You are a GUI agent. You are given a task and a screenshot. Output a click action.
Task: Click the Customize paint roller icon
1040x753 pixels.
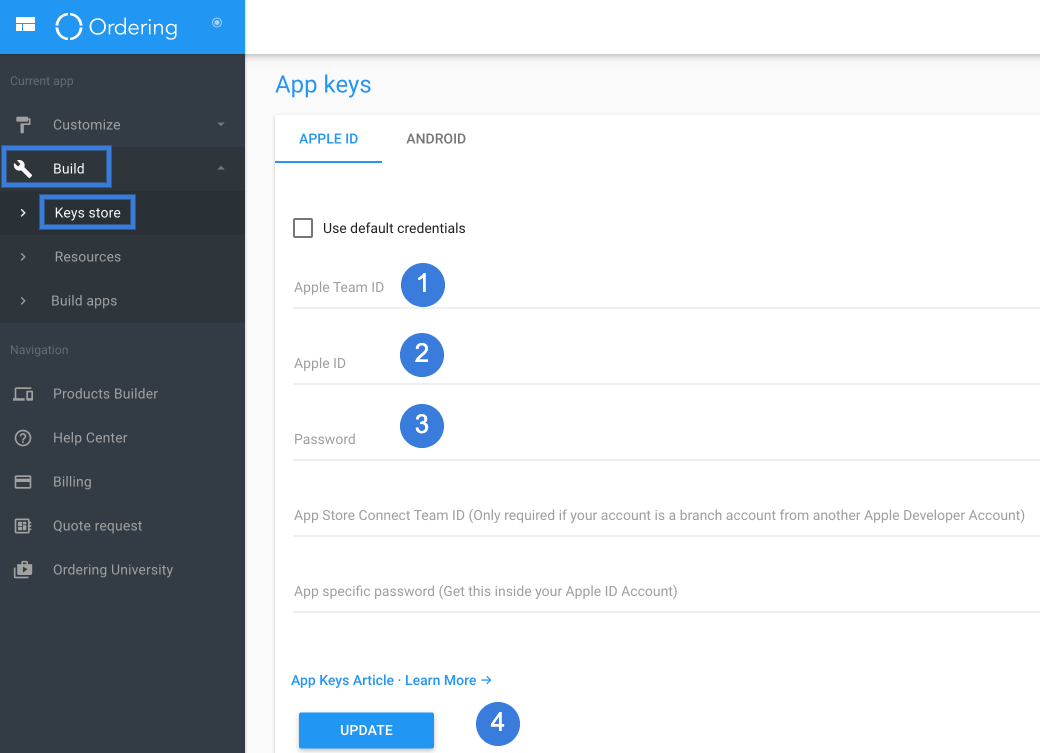(x=23, y=125)
